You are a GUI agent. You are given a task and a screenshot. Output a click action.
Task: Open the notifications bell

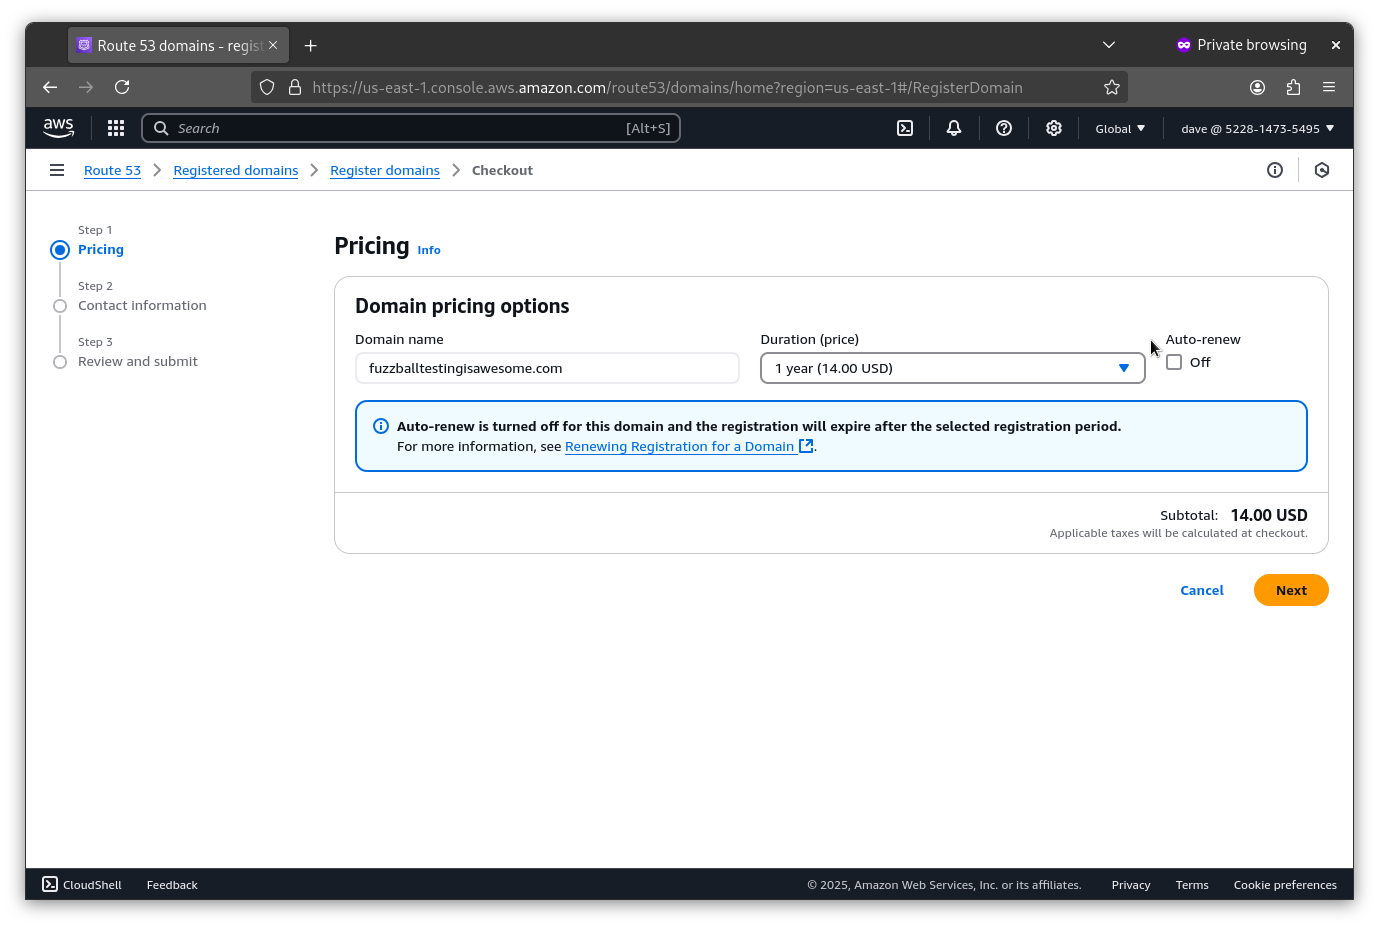tap(954, 128)
